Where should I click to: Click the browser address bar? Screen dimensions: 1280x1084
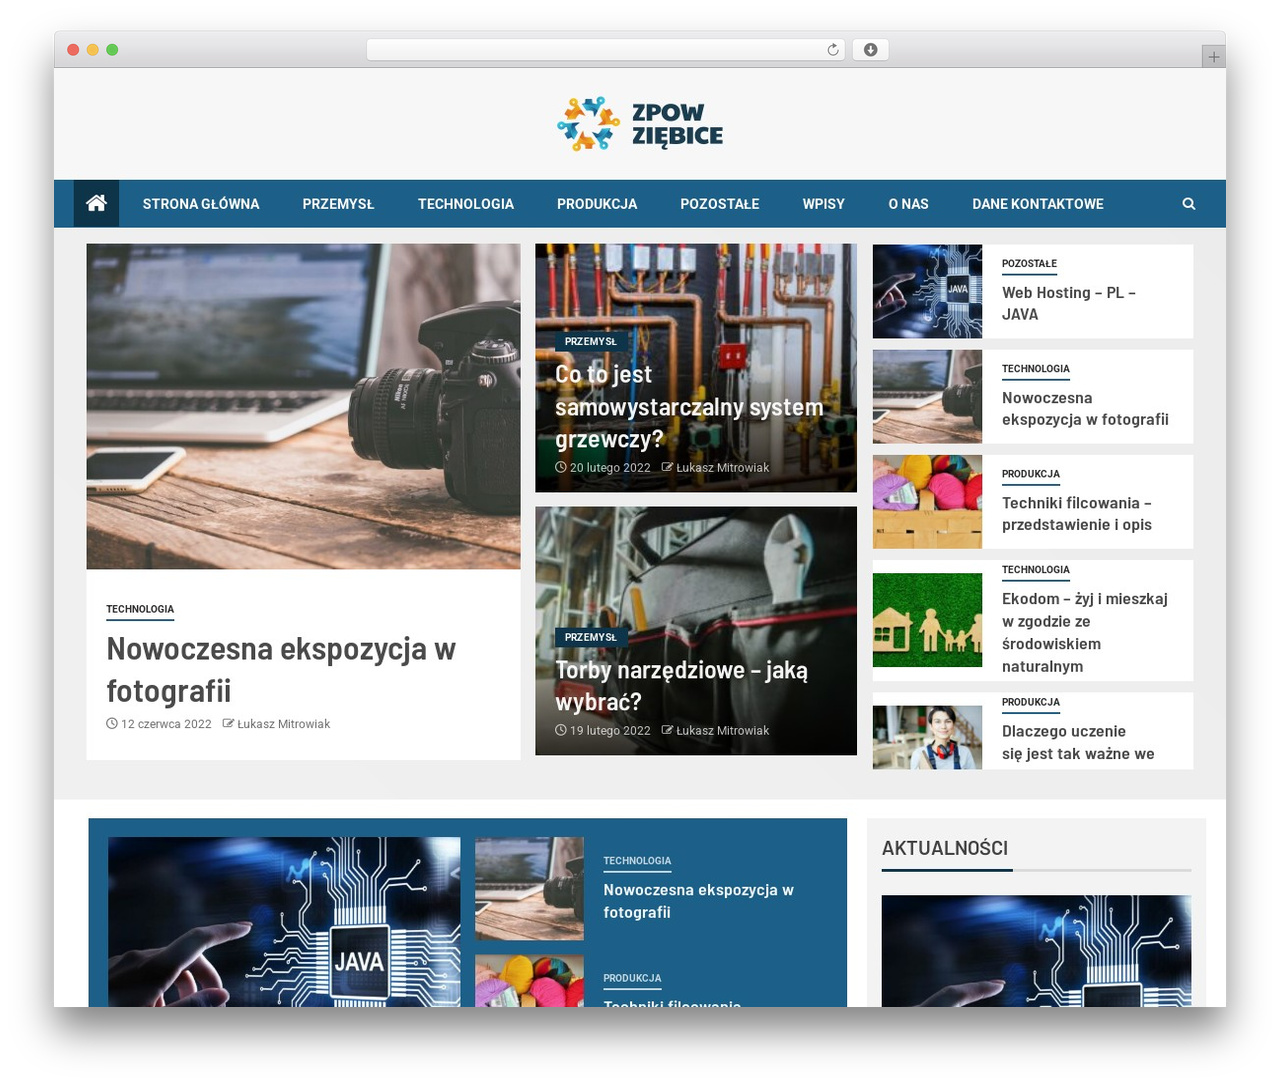[x=606, y=50]
